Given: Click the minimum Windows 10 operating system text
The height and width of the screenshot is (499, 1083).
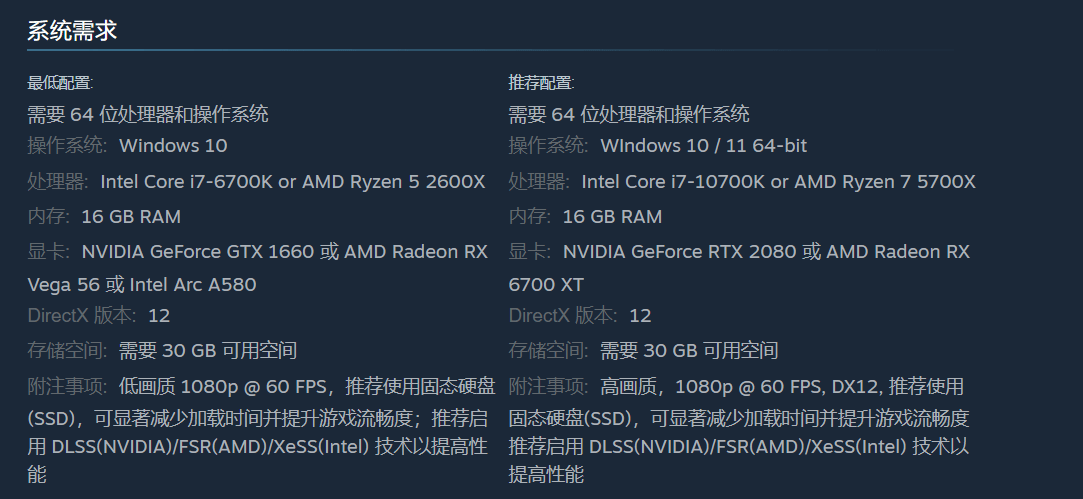Looking at the screenshot, I should 173,146.
